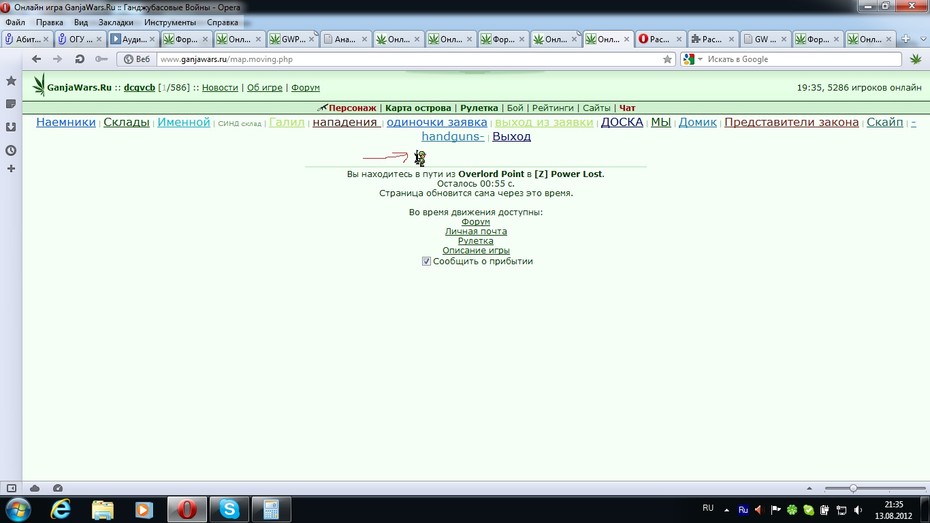Viewport: 930px width, 523px height.
Task: Open the sidebar Notes panel icon
Action: pos(11,104)
